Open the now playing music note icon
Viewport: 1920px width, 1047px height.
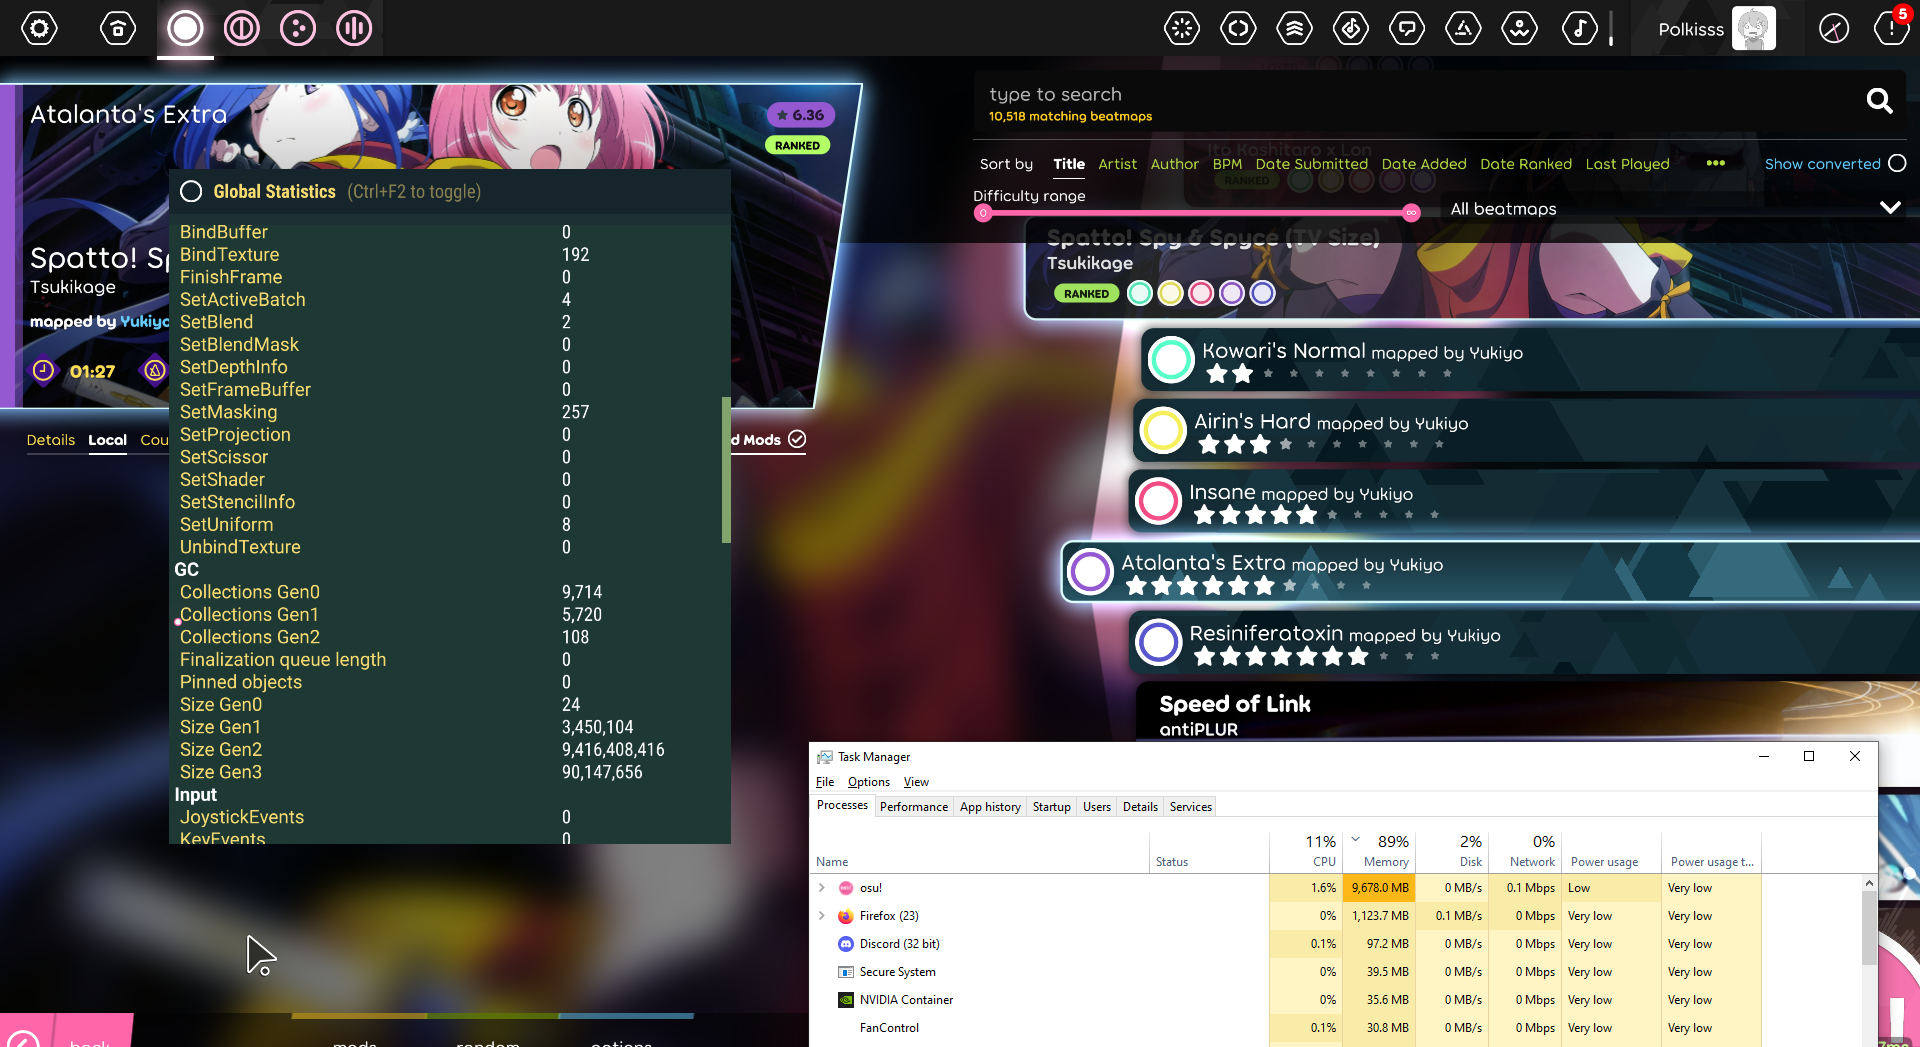[x=1580, y=28]
